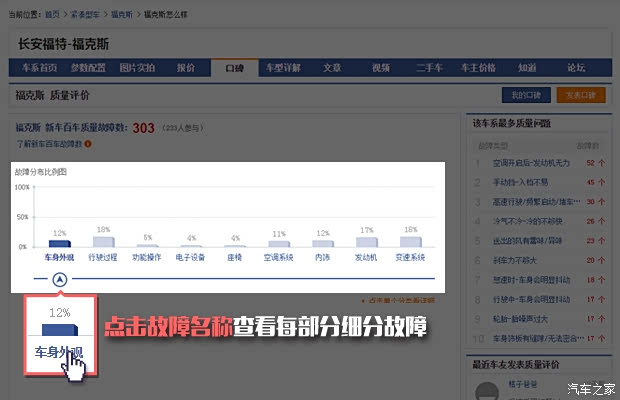
Task: Select the active 口碑 tab
Action: (234, 68)
